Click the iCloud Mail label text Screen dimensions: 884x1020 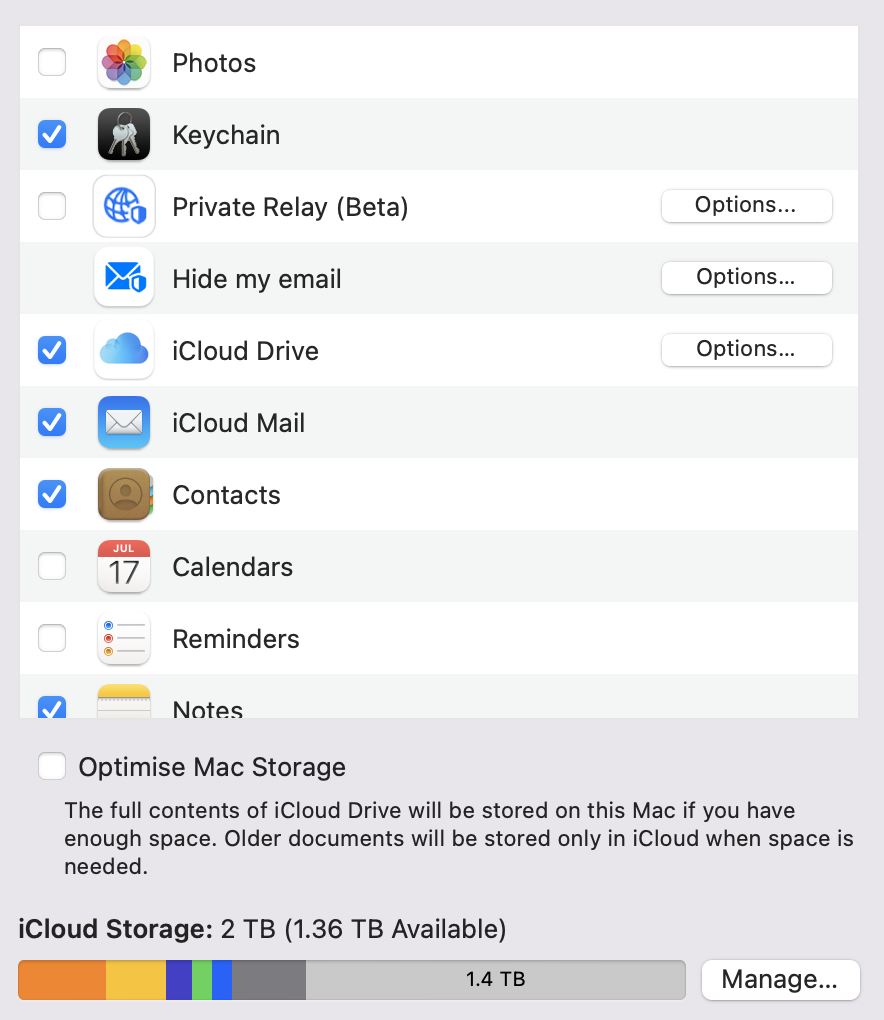pyautogui.click(x=239, y=423)
